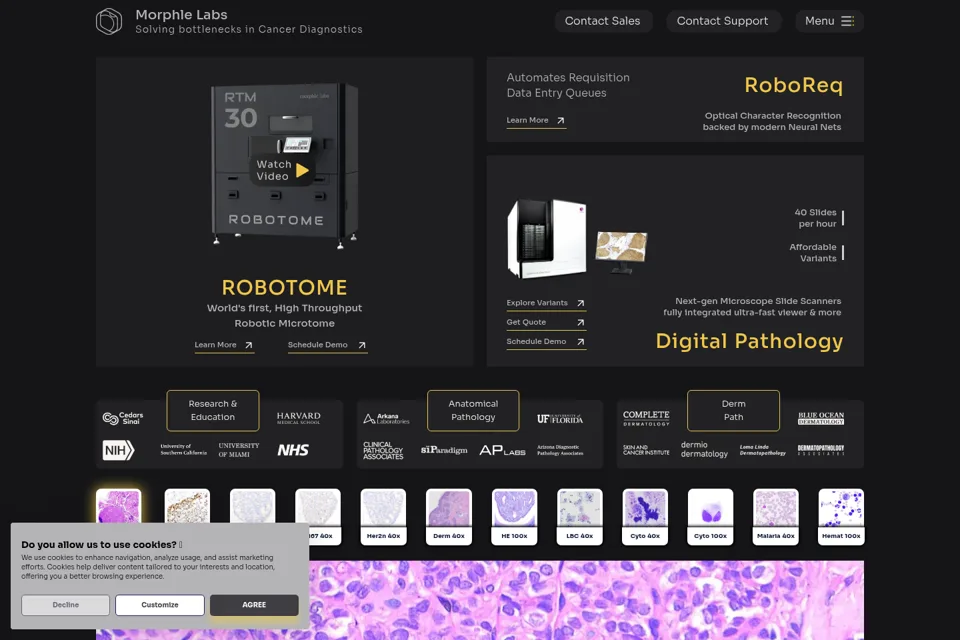Screen dimensions: 960x640
Task: Select the Anatomical Pathology tab
Action: click(473, 410)
